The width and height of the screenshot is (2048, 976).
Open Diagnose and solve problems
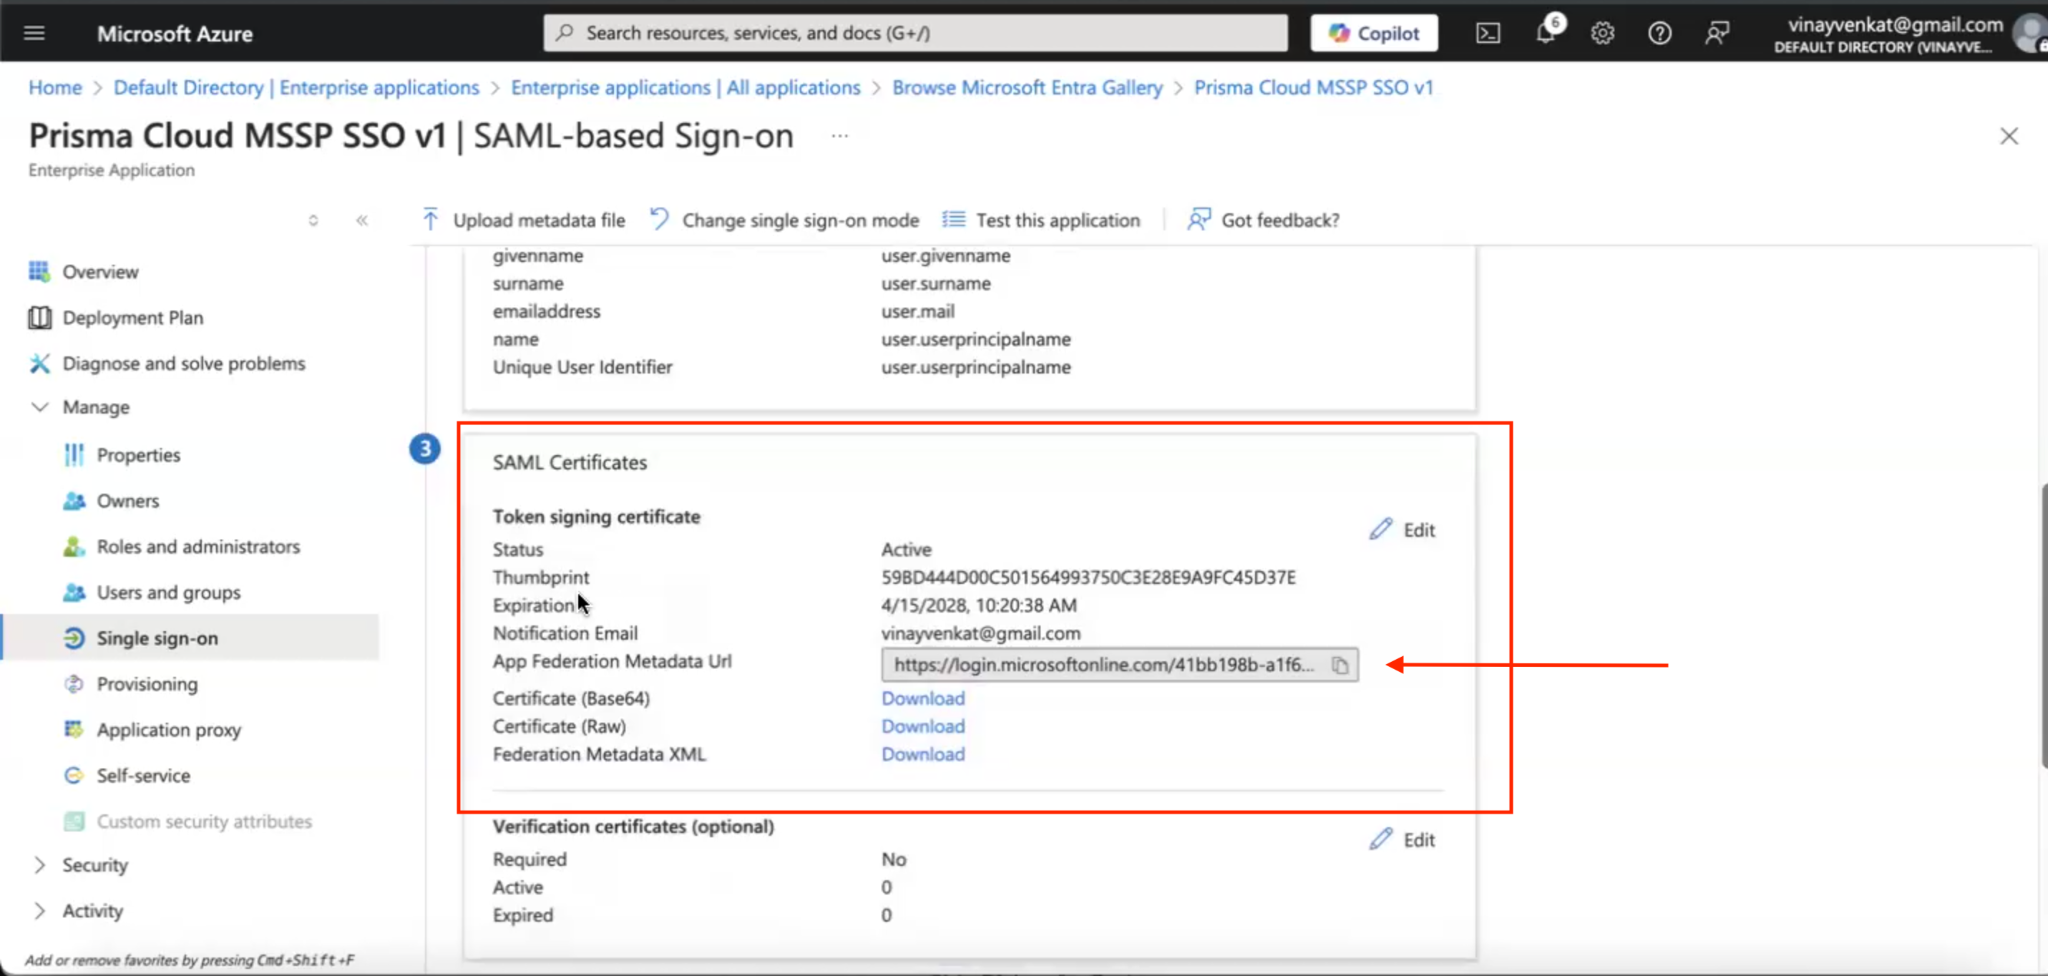183,364
